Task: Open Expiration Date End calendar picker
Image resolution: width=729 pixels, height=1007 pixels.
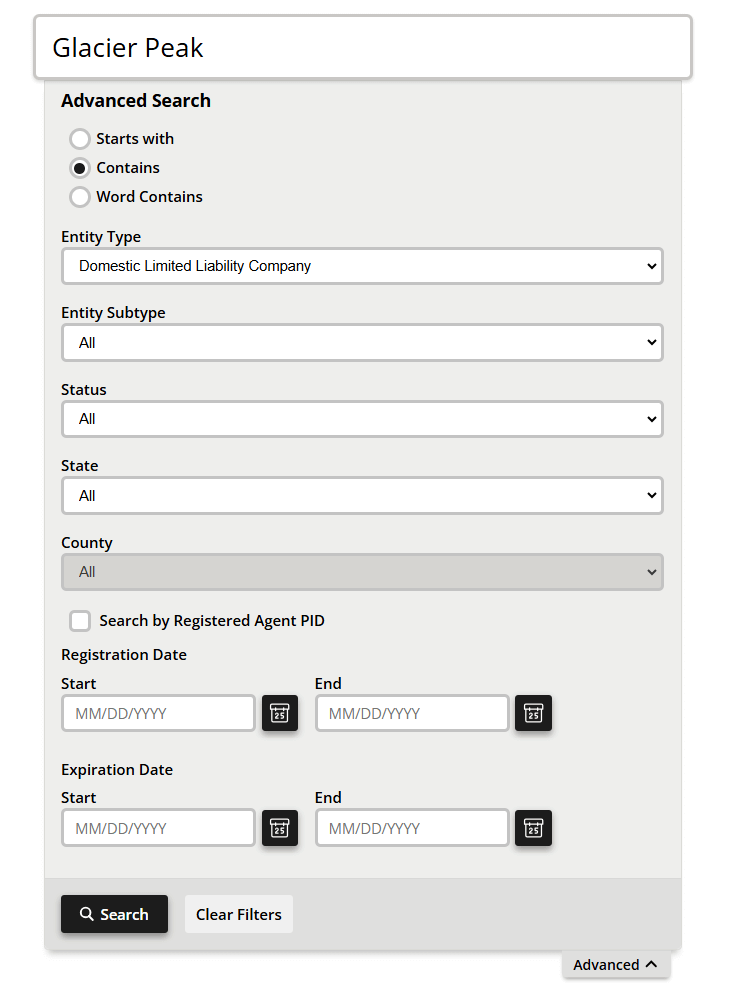Action: click(533, 828)
